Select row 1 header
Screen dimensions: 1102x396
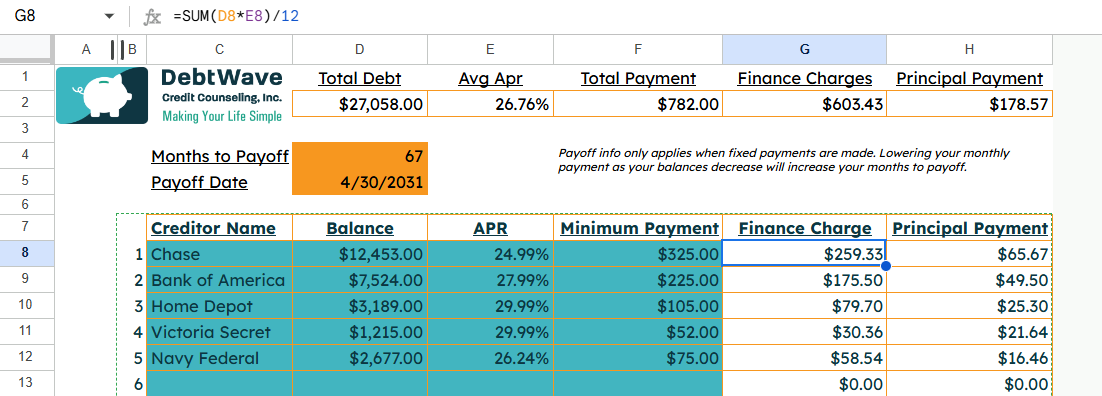point(27,76)
